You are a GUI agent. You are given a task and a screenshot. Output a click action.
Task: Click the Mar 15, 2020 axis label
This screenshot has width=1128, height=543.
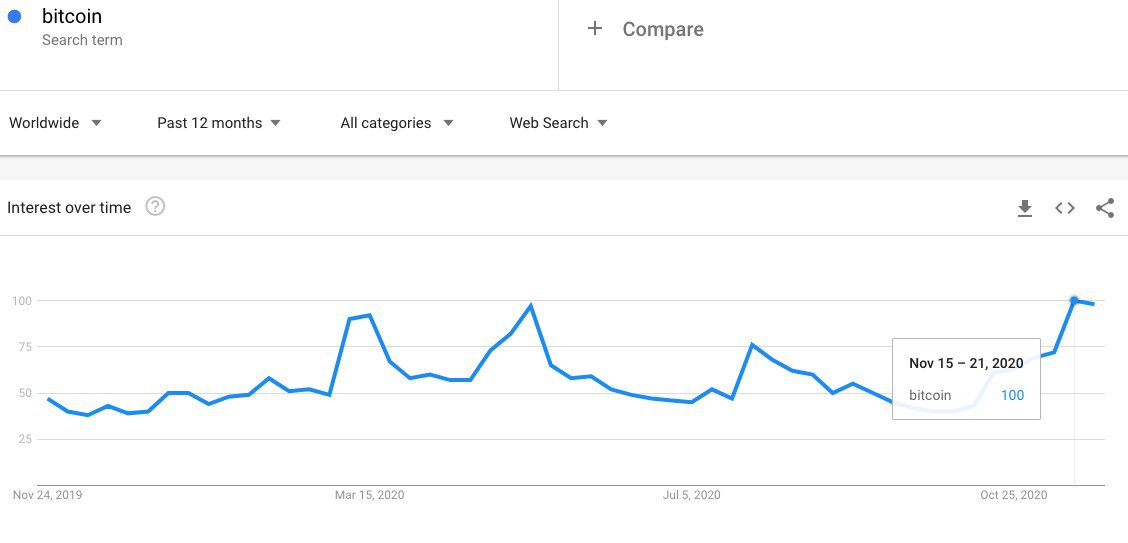coord(369,495)
